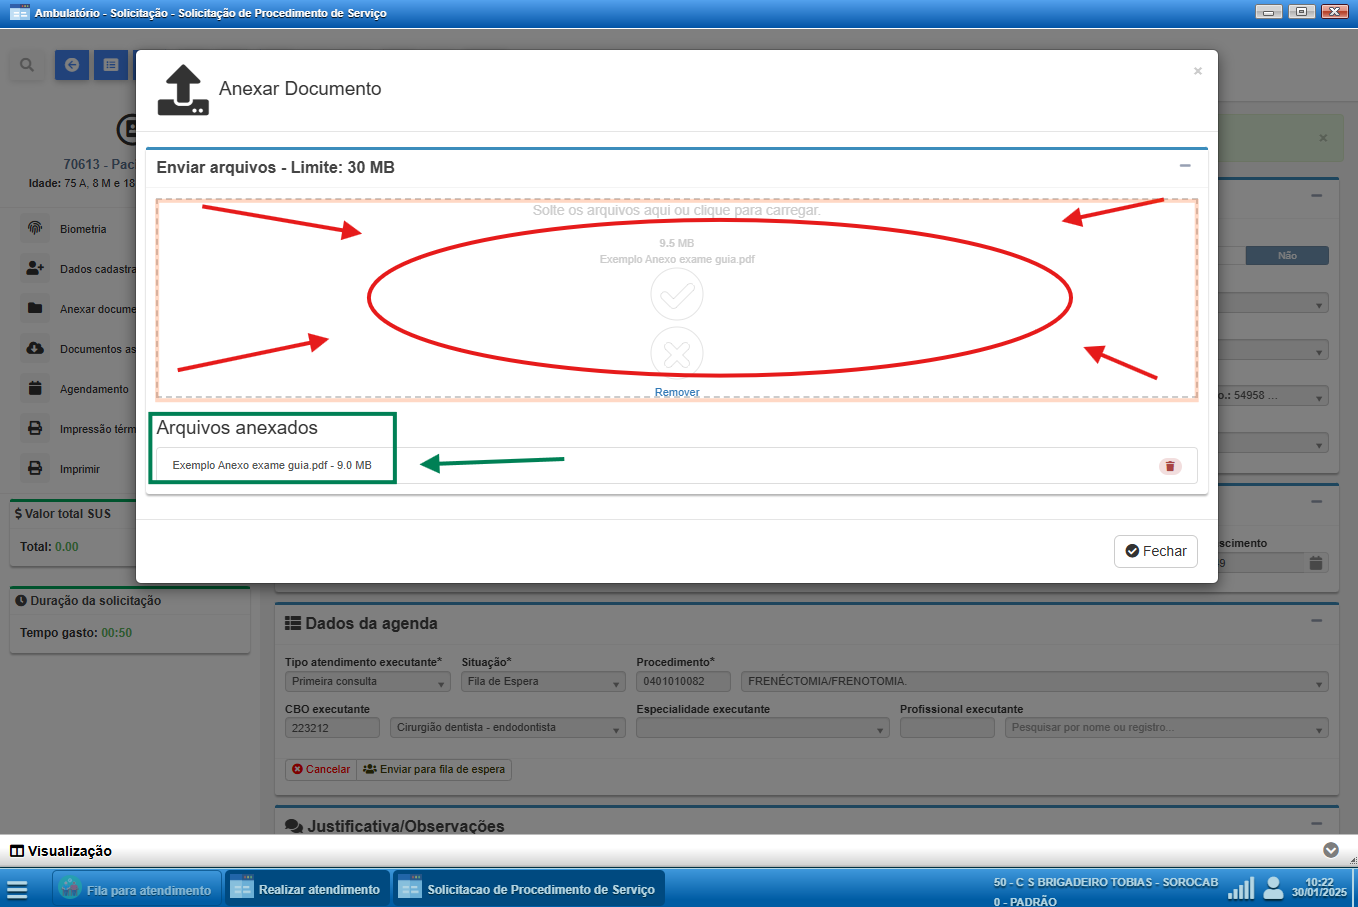Screen dimensions: 1358x907
Task: Collapse the Visualização panel chevron
Action: click(1330, 850)
